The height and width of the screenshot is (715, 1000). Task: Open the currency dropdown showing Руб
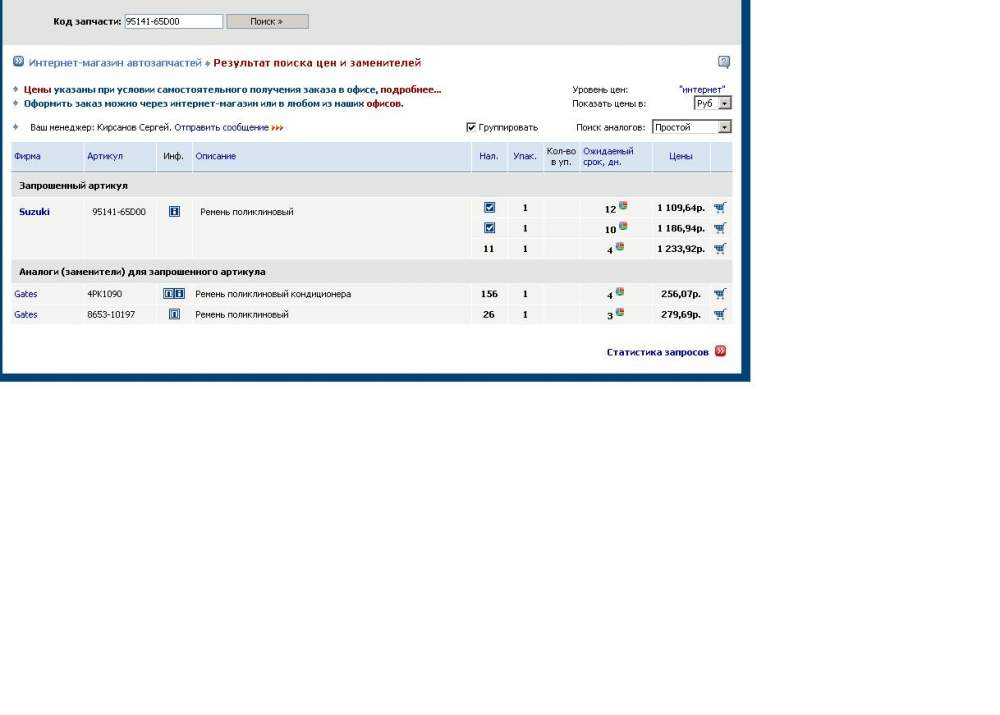pos(713,103)
